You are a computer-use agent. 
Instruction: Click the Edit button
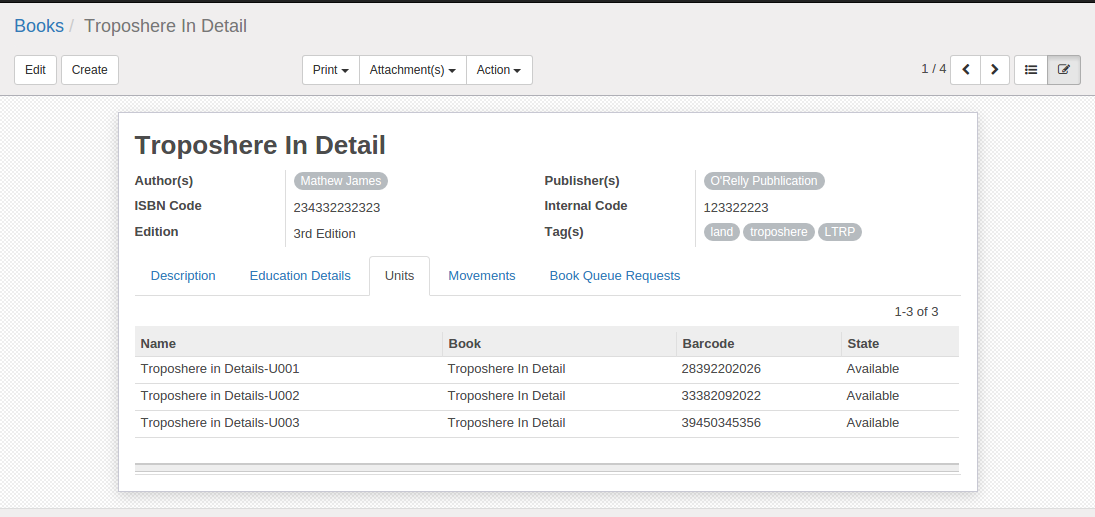point(35,70)
